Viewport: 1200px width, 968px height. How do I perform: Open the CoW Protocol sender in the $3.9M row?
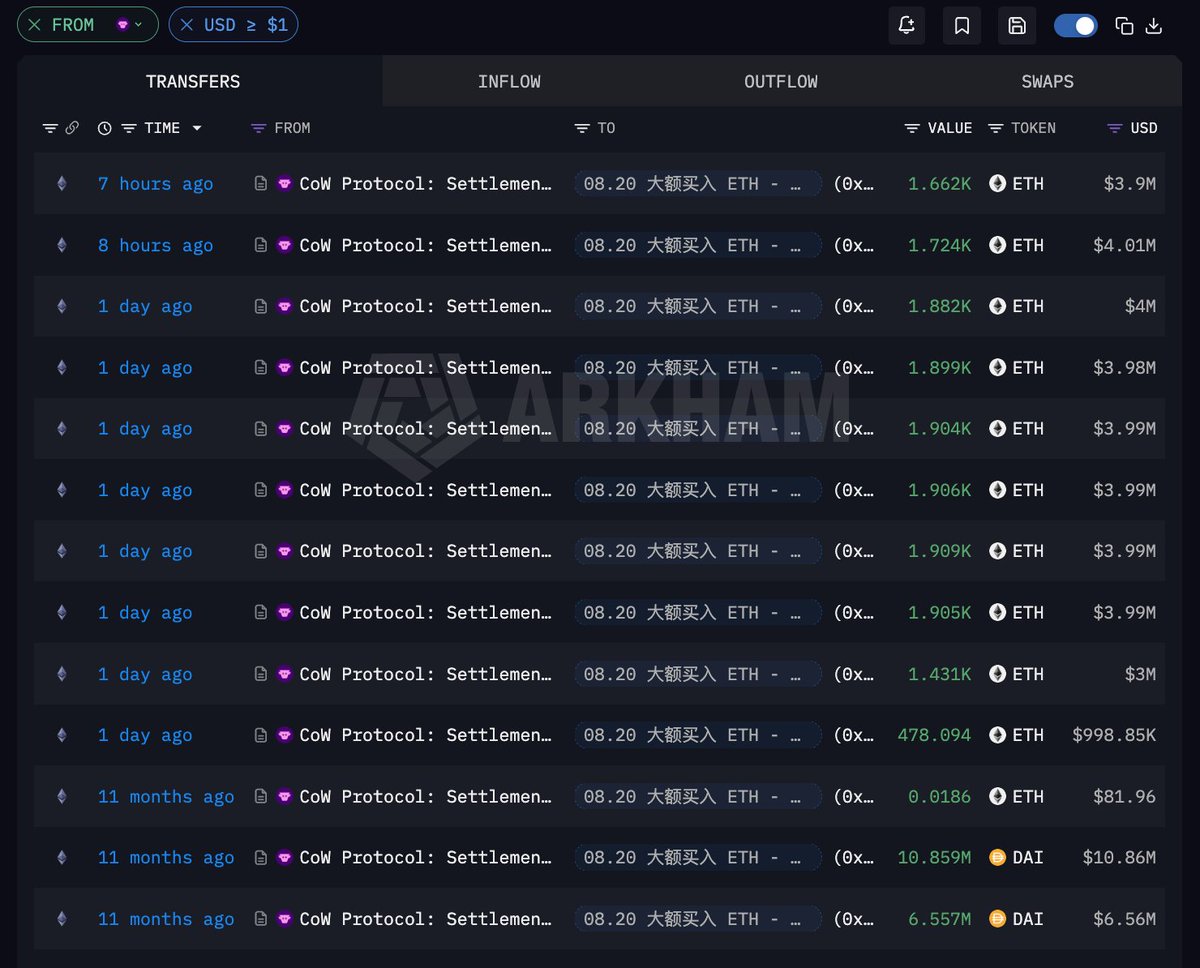pos(426,184)
